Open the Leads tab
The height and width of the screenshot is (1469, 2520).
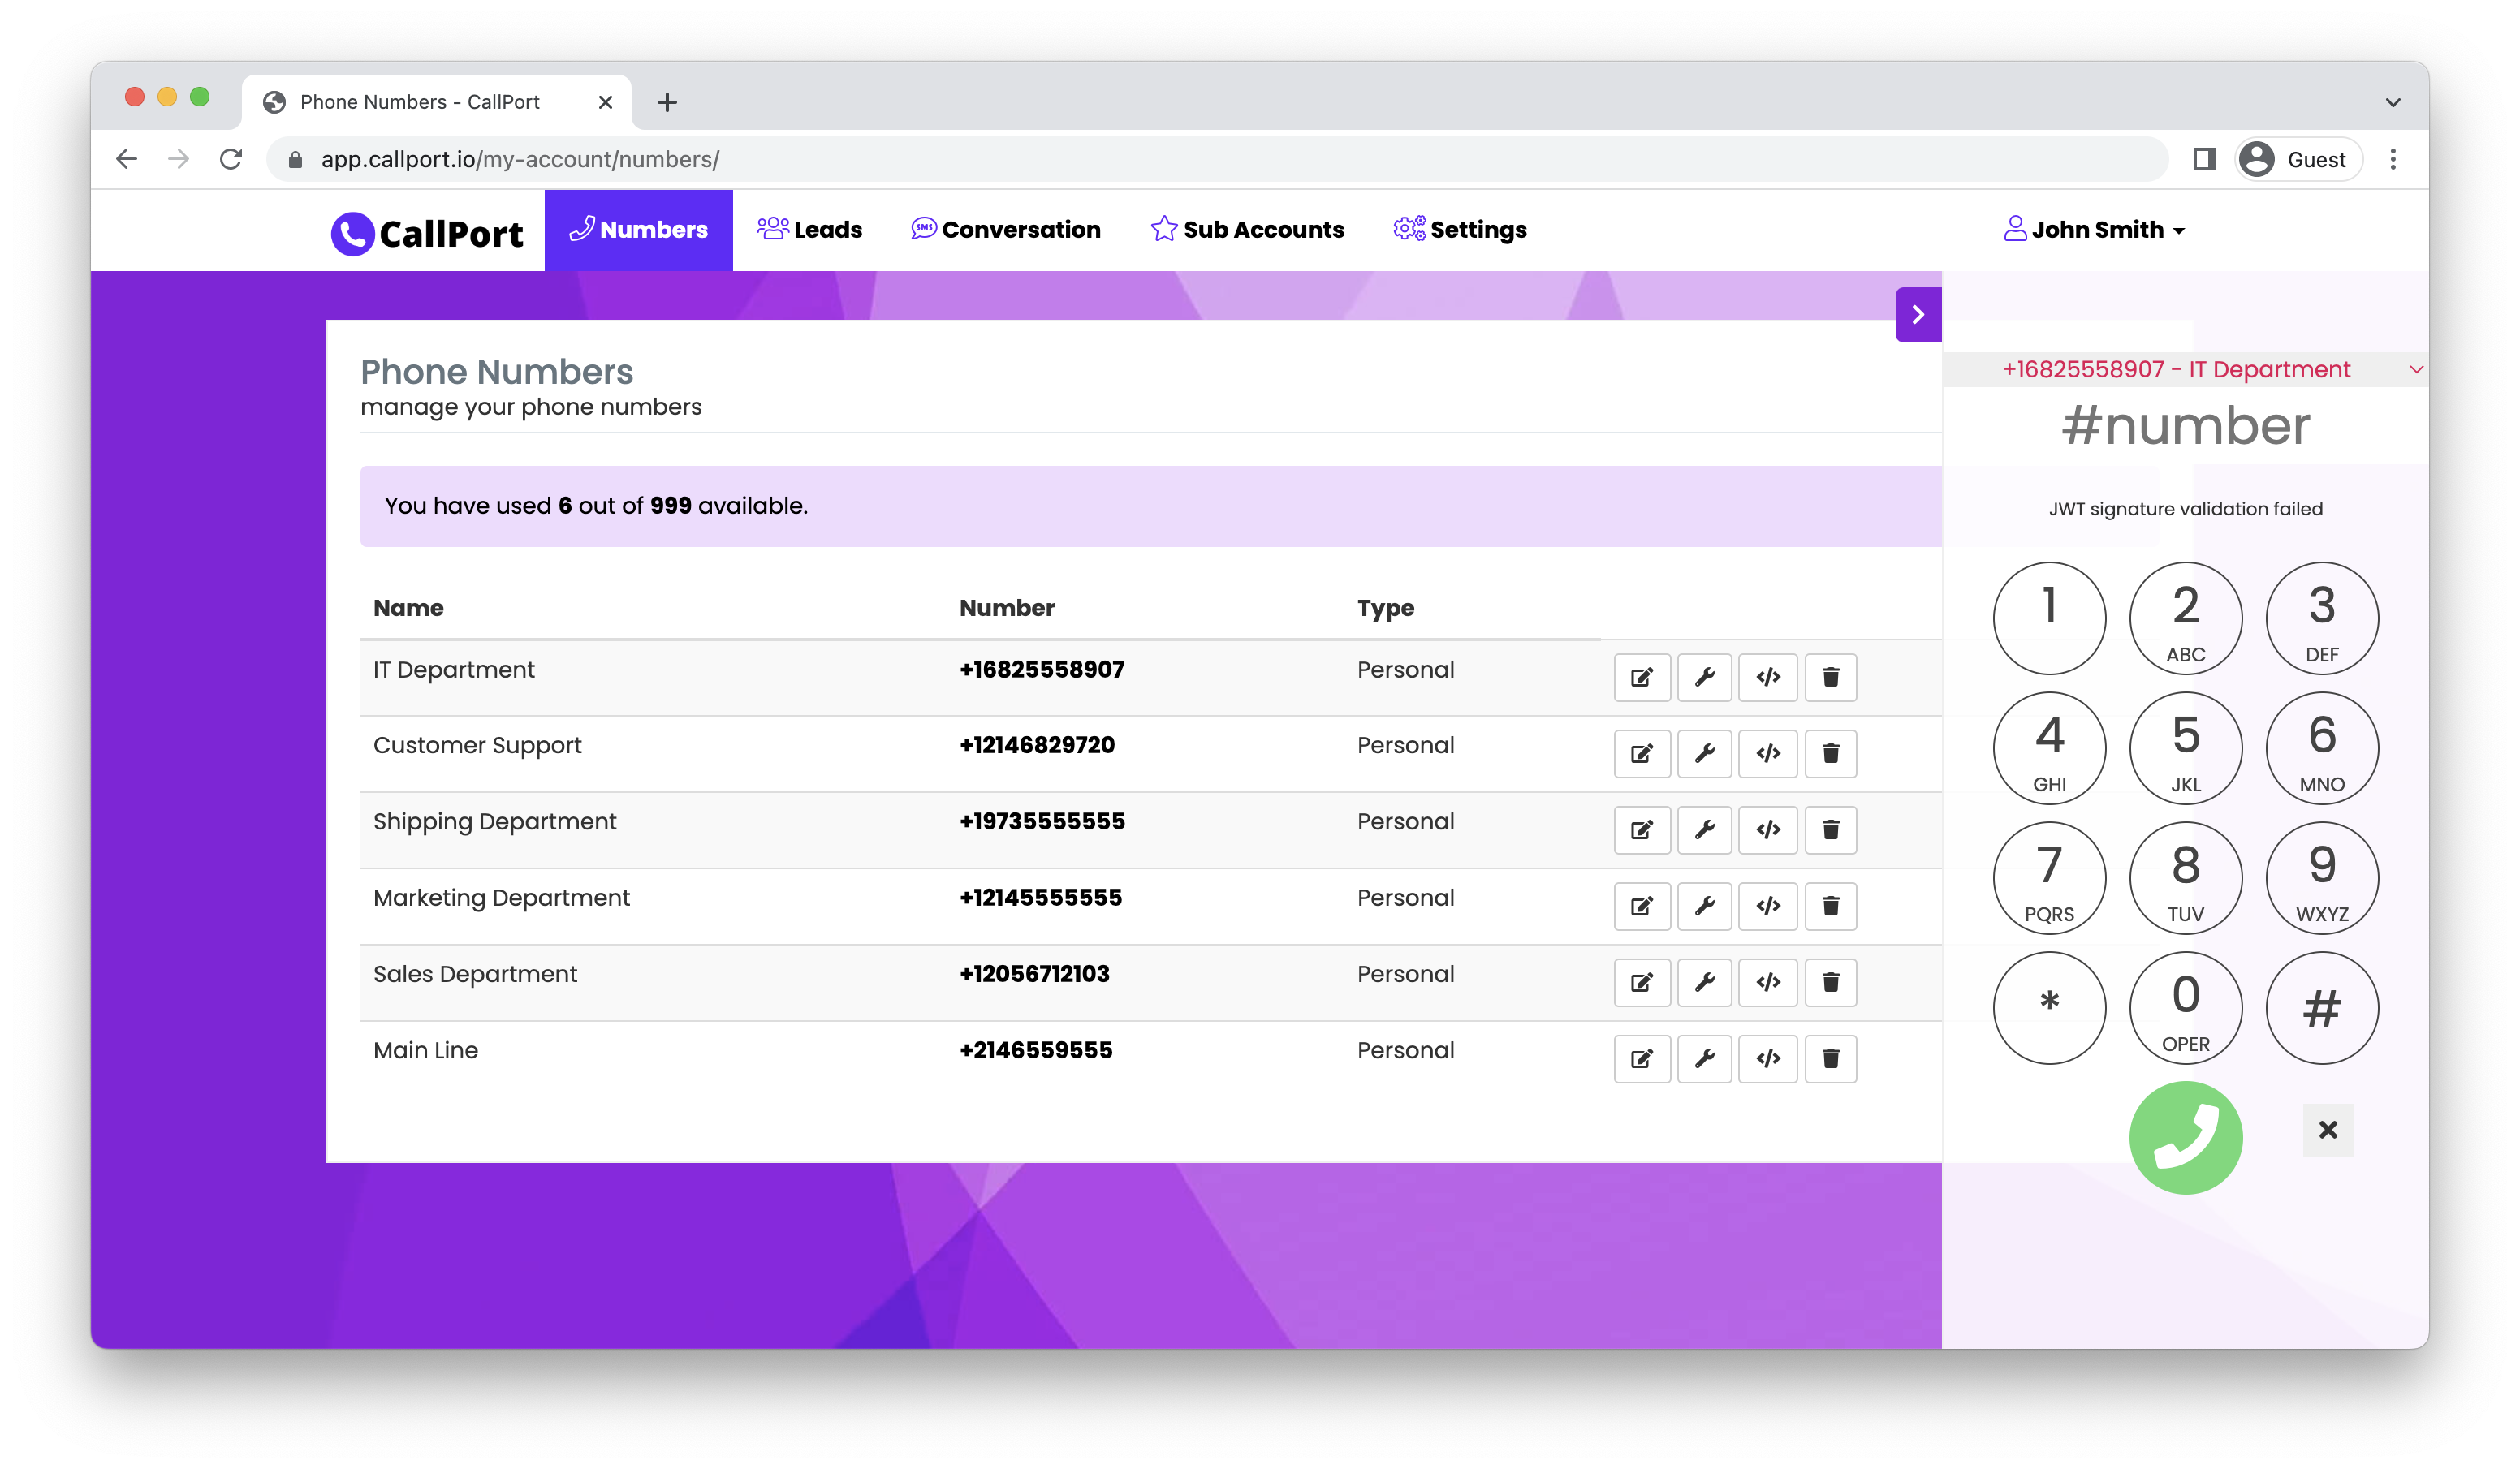pos(809,230)
